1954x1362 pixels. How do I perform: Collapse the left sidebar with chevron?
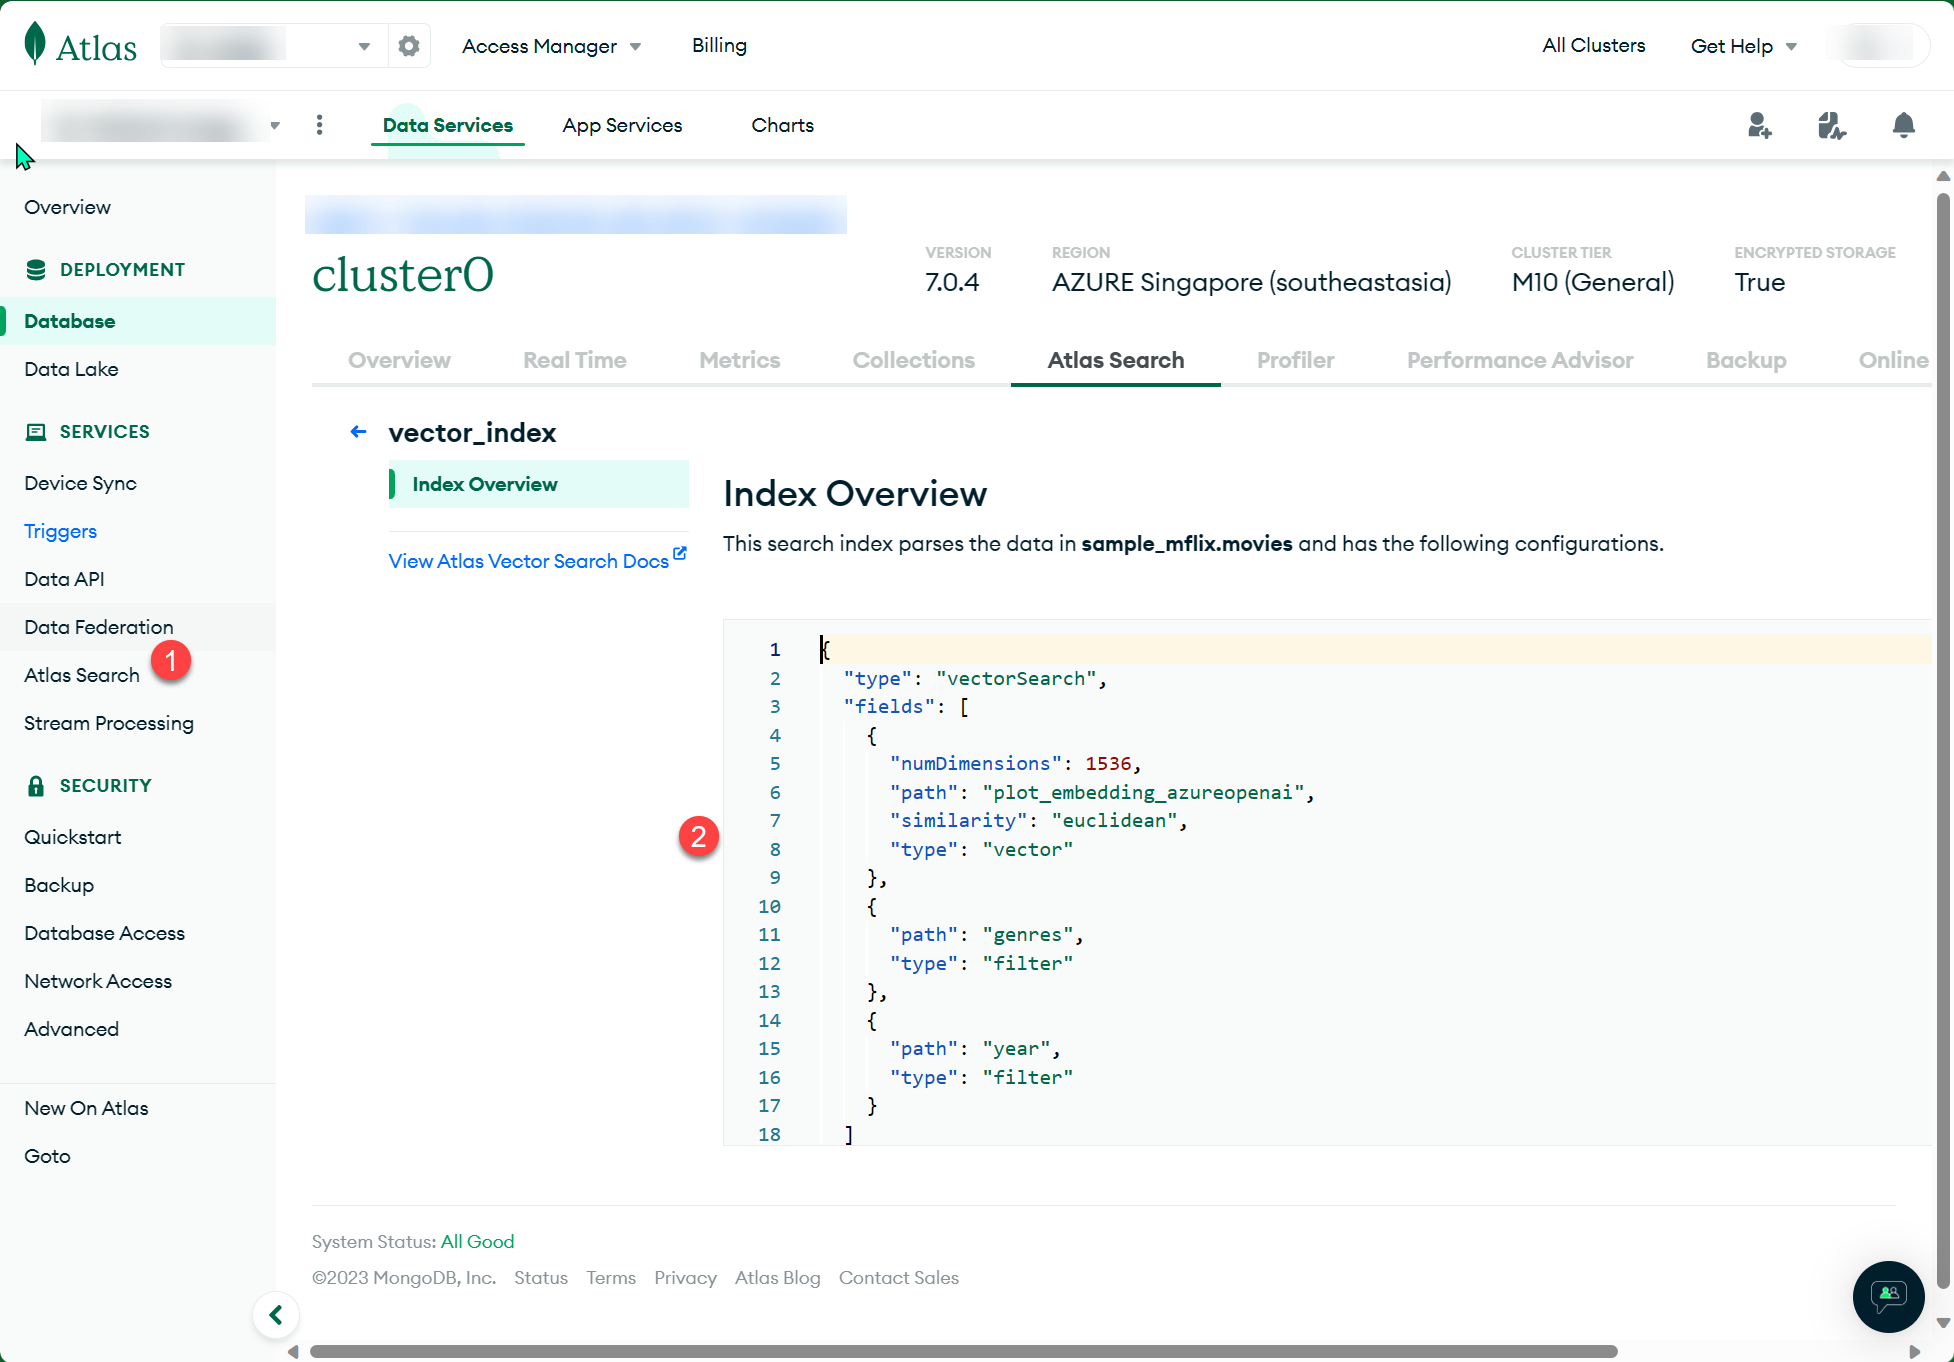click(276, 1315)
